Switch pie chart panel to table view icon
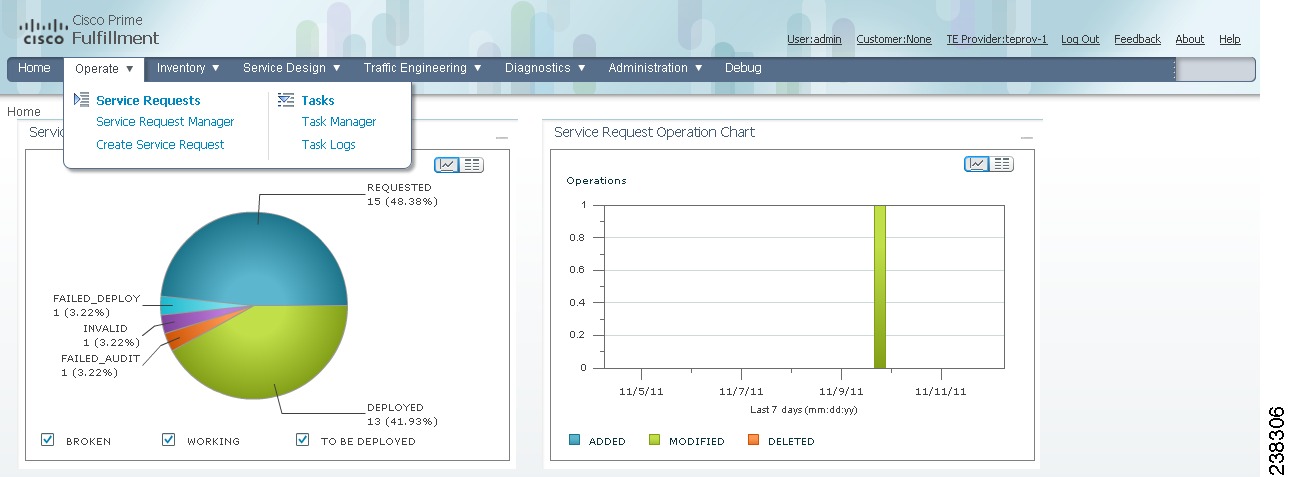1290x477 pixels. [x=472, y=165]
